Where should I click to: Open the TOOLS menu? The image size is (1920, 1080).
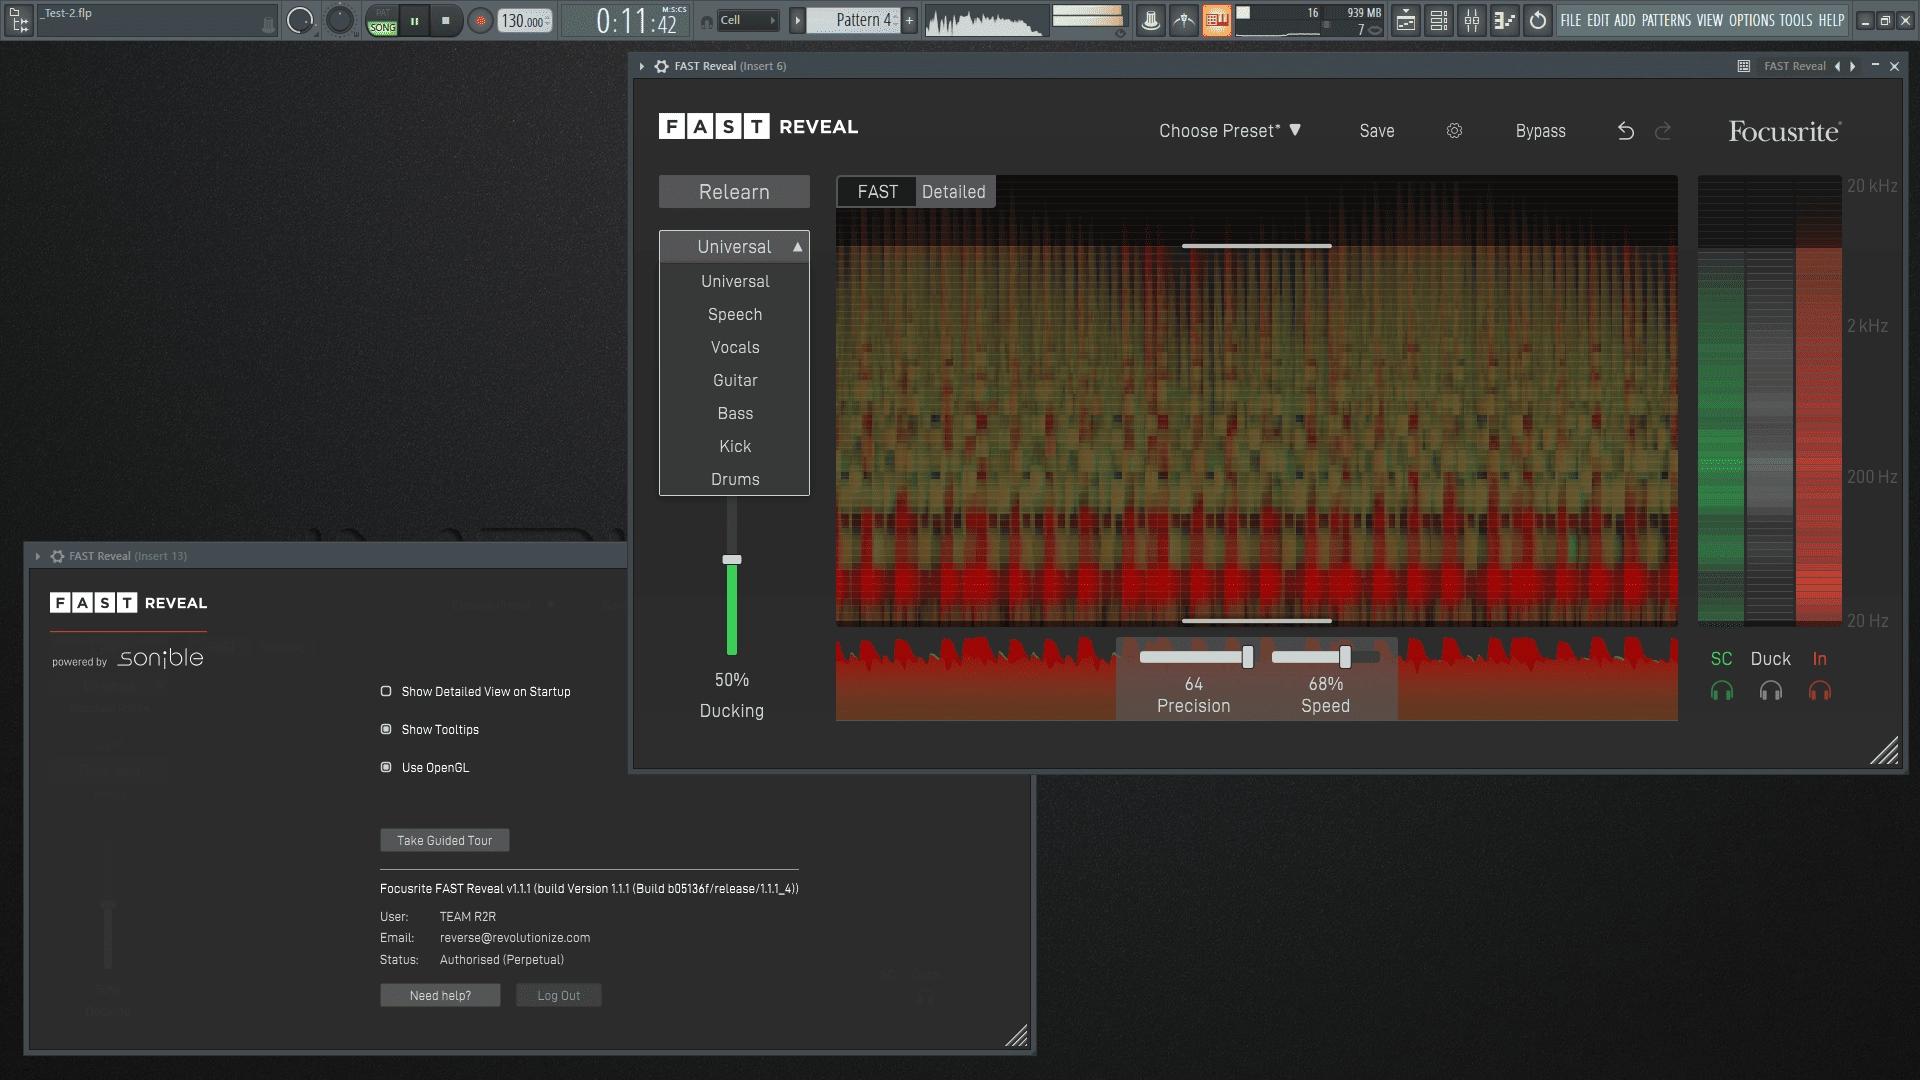tap(1796, 20)
